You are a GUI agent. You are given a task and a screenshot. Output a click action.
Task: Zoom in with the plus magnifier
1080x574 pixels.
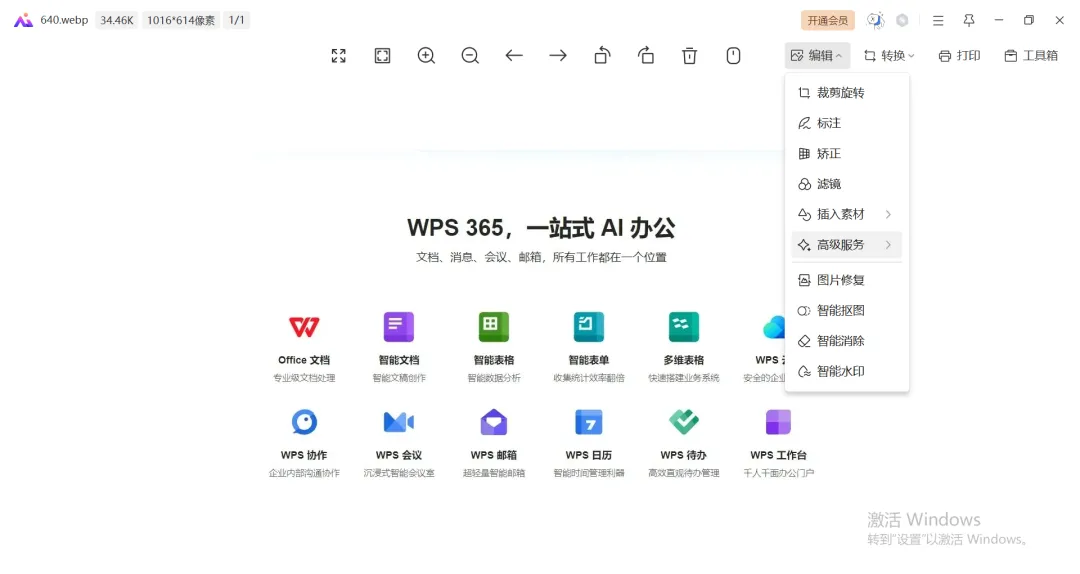(426, 56)
